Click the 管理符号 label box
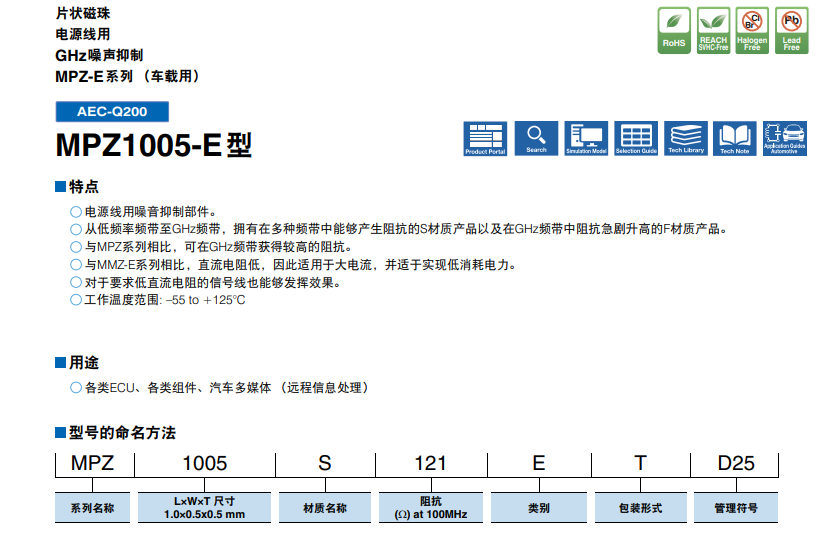Viewport: 836px width, 552px height. [x=736, y=508]
